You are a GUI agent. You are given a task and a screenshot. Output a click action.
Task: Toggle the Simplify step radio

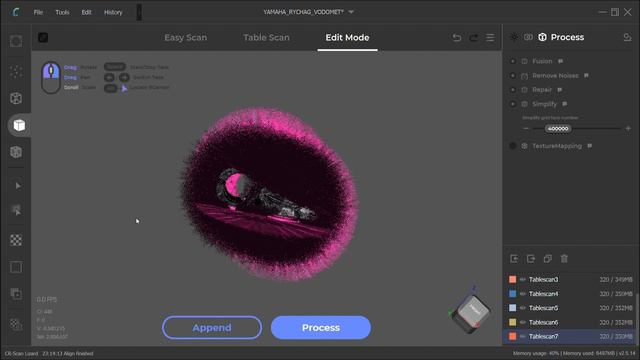513,104
